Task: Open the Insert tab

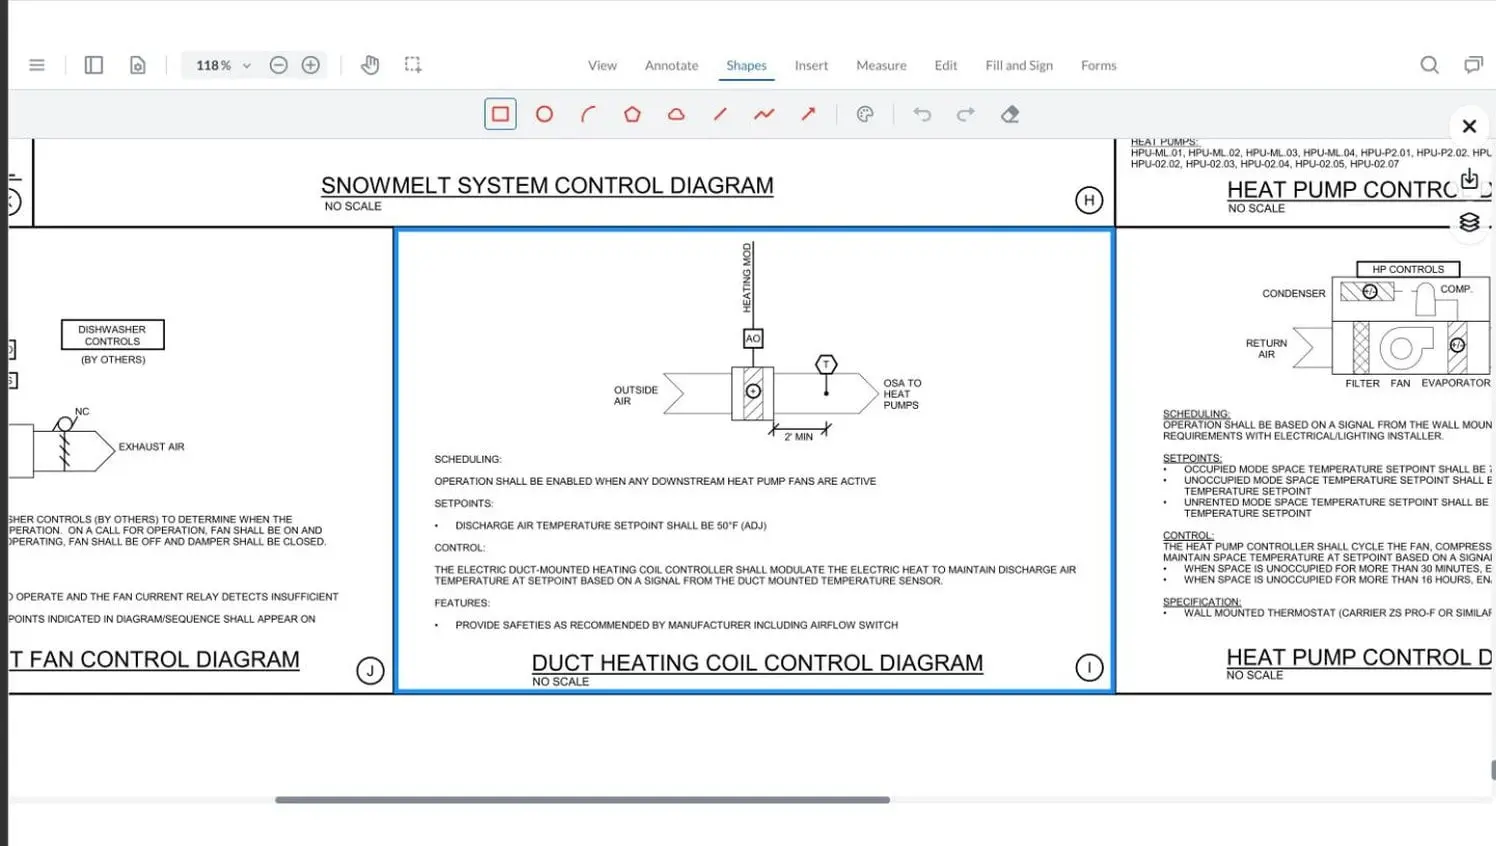Action: [x=811, y=65]
